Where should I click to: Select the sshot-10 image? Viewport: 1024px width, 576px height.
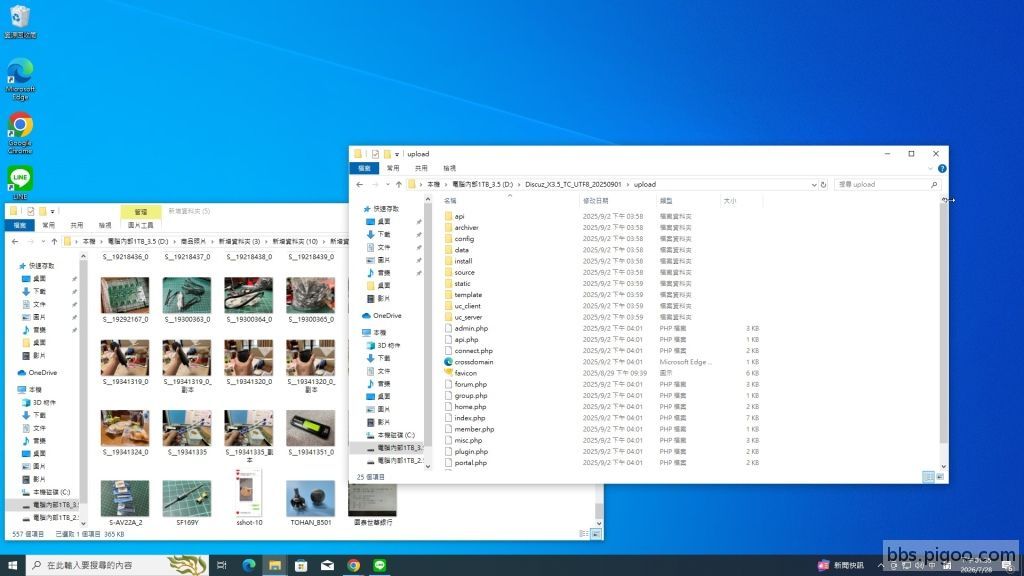pos(249,498)
